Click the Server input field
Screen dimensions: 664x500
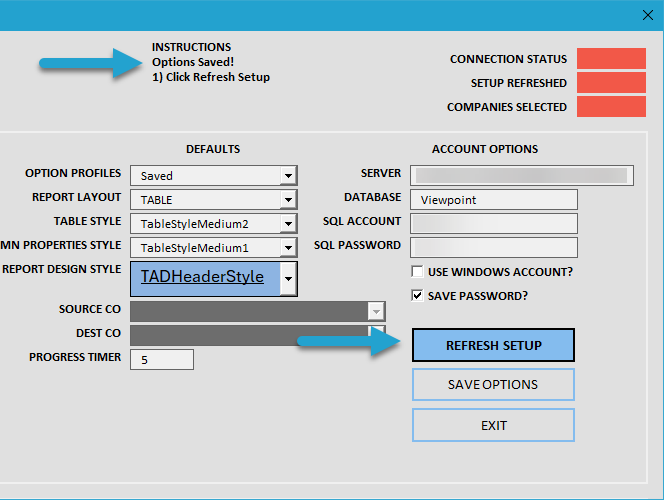(522, 175)
